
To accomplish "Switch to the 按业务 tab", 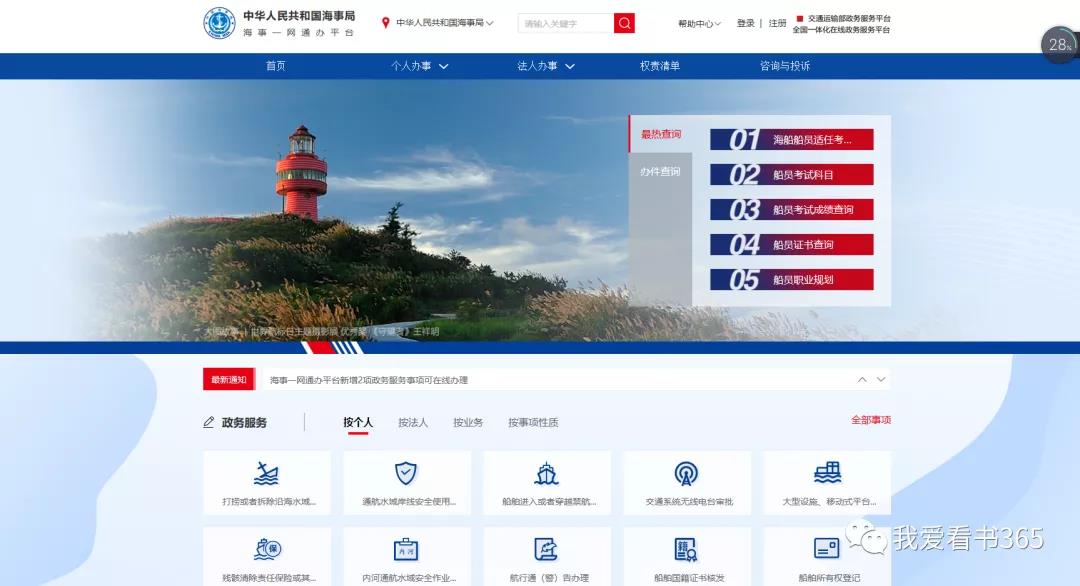I will coord(468,422).
